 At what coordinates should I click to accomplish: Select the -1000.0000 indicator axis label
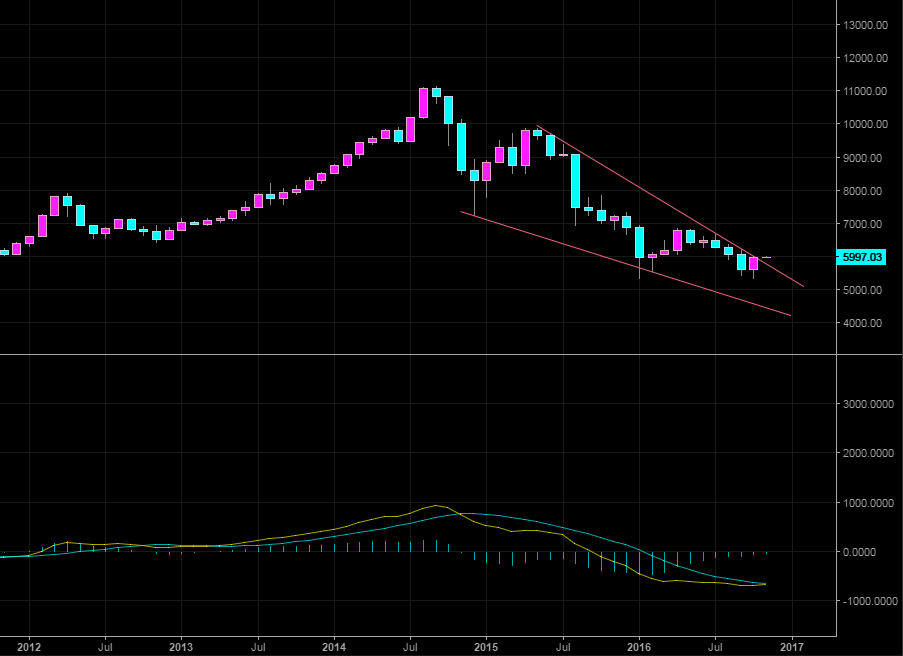pyautogui.click(x=870, y=601)
